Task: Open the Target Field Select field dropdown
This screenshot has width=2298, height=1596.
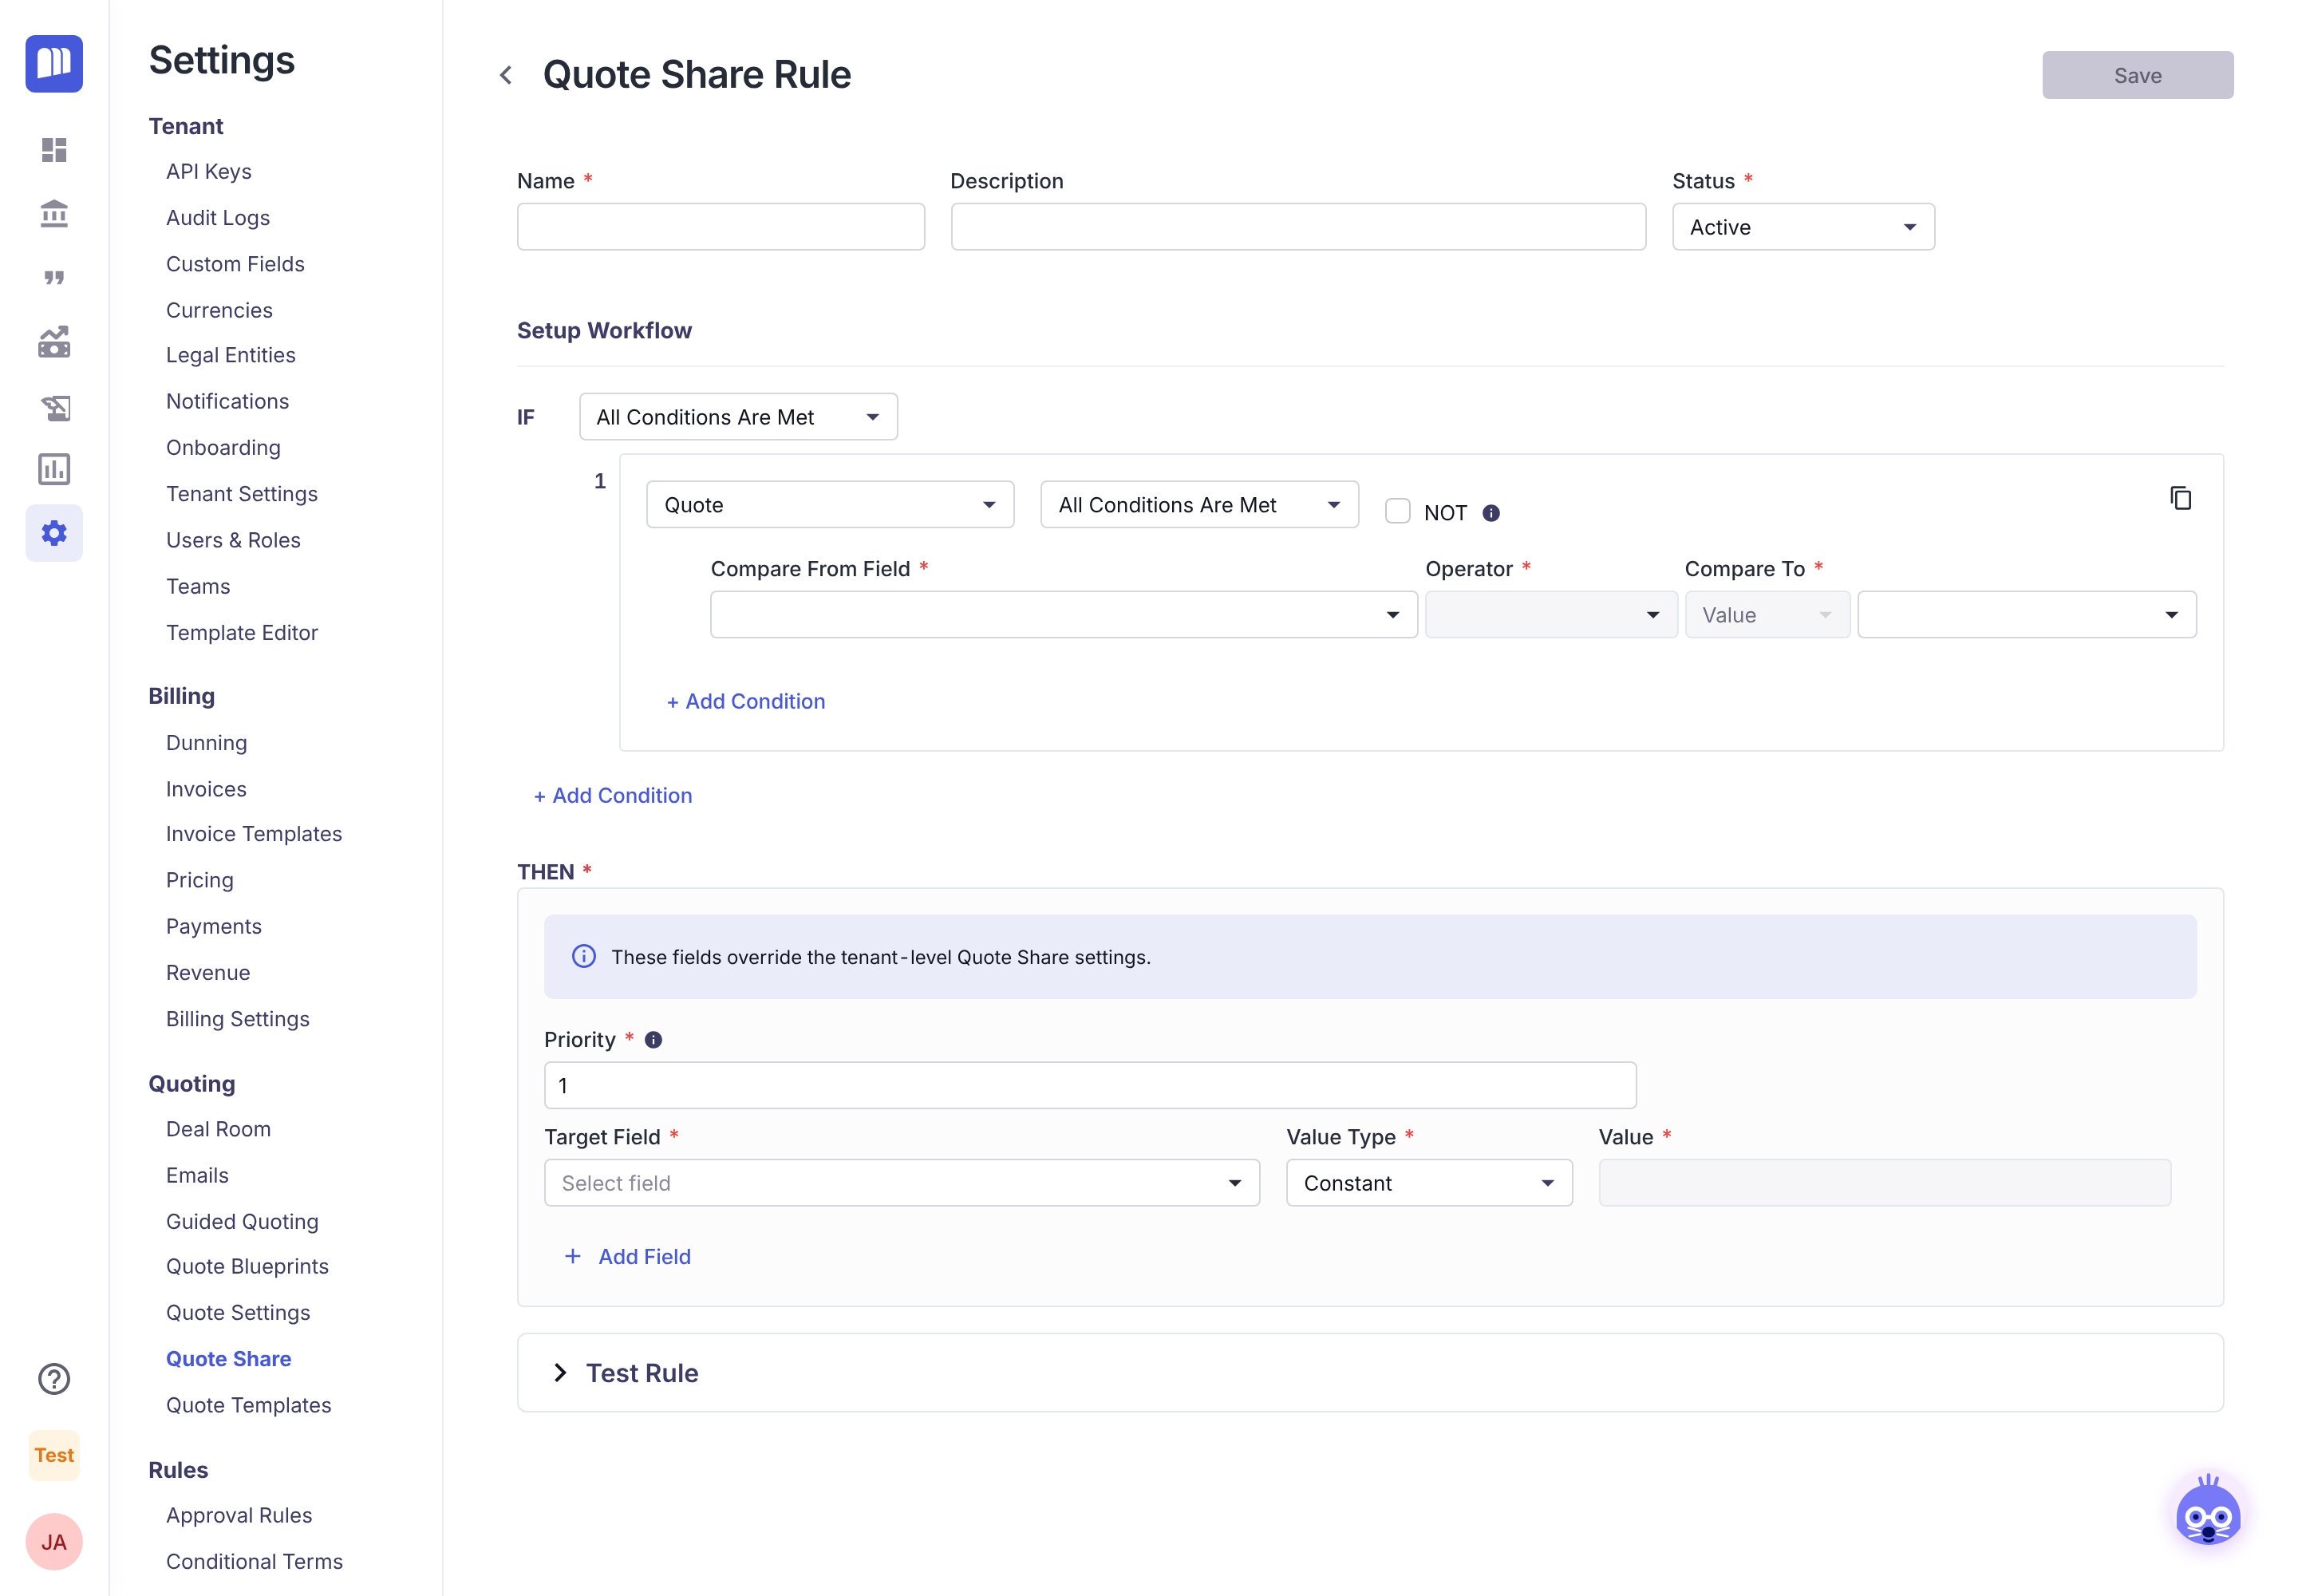Action: pos(901,1183)
